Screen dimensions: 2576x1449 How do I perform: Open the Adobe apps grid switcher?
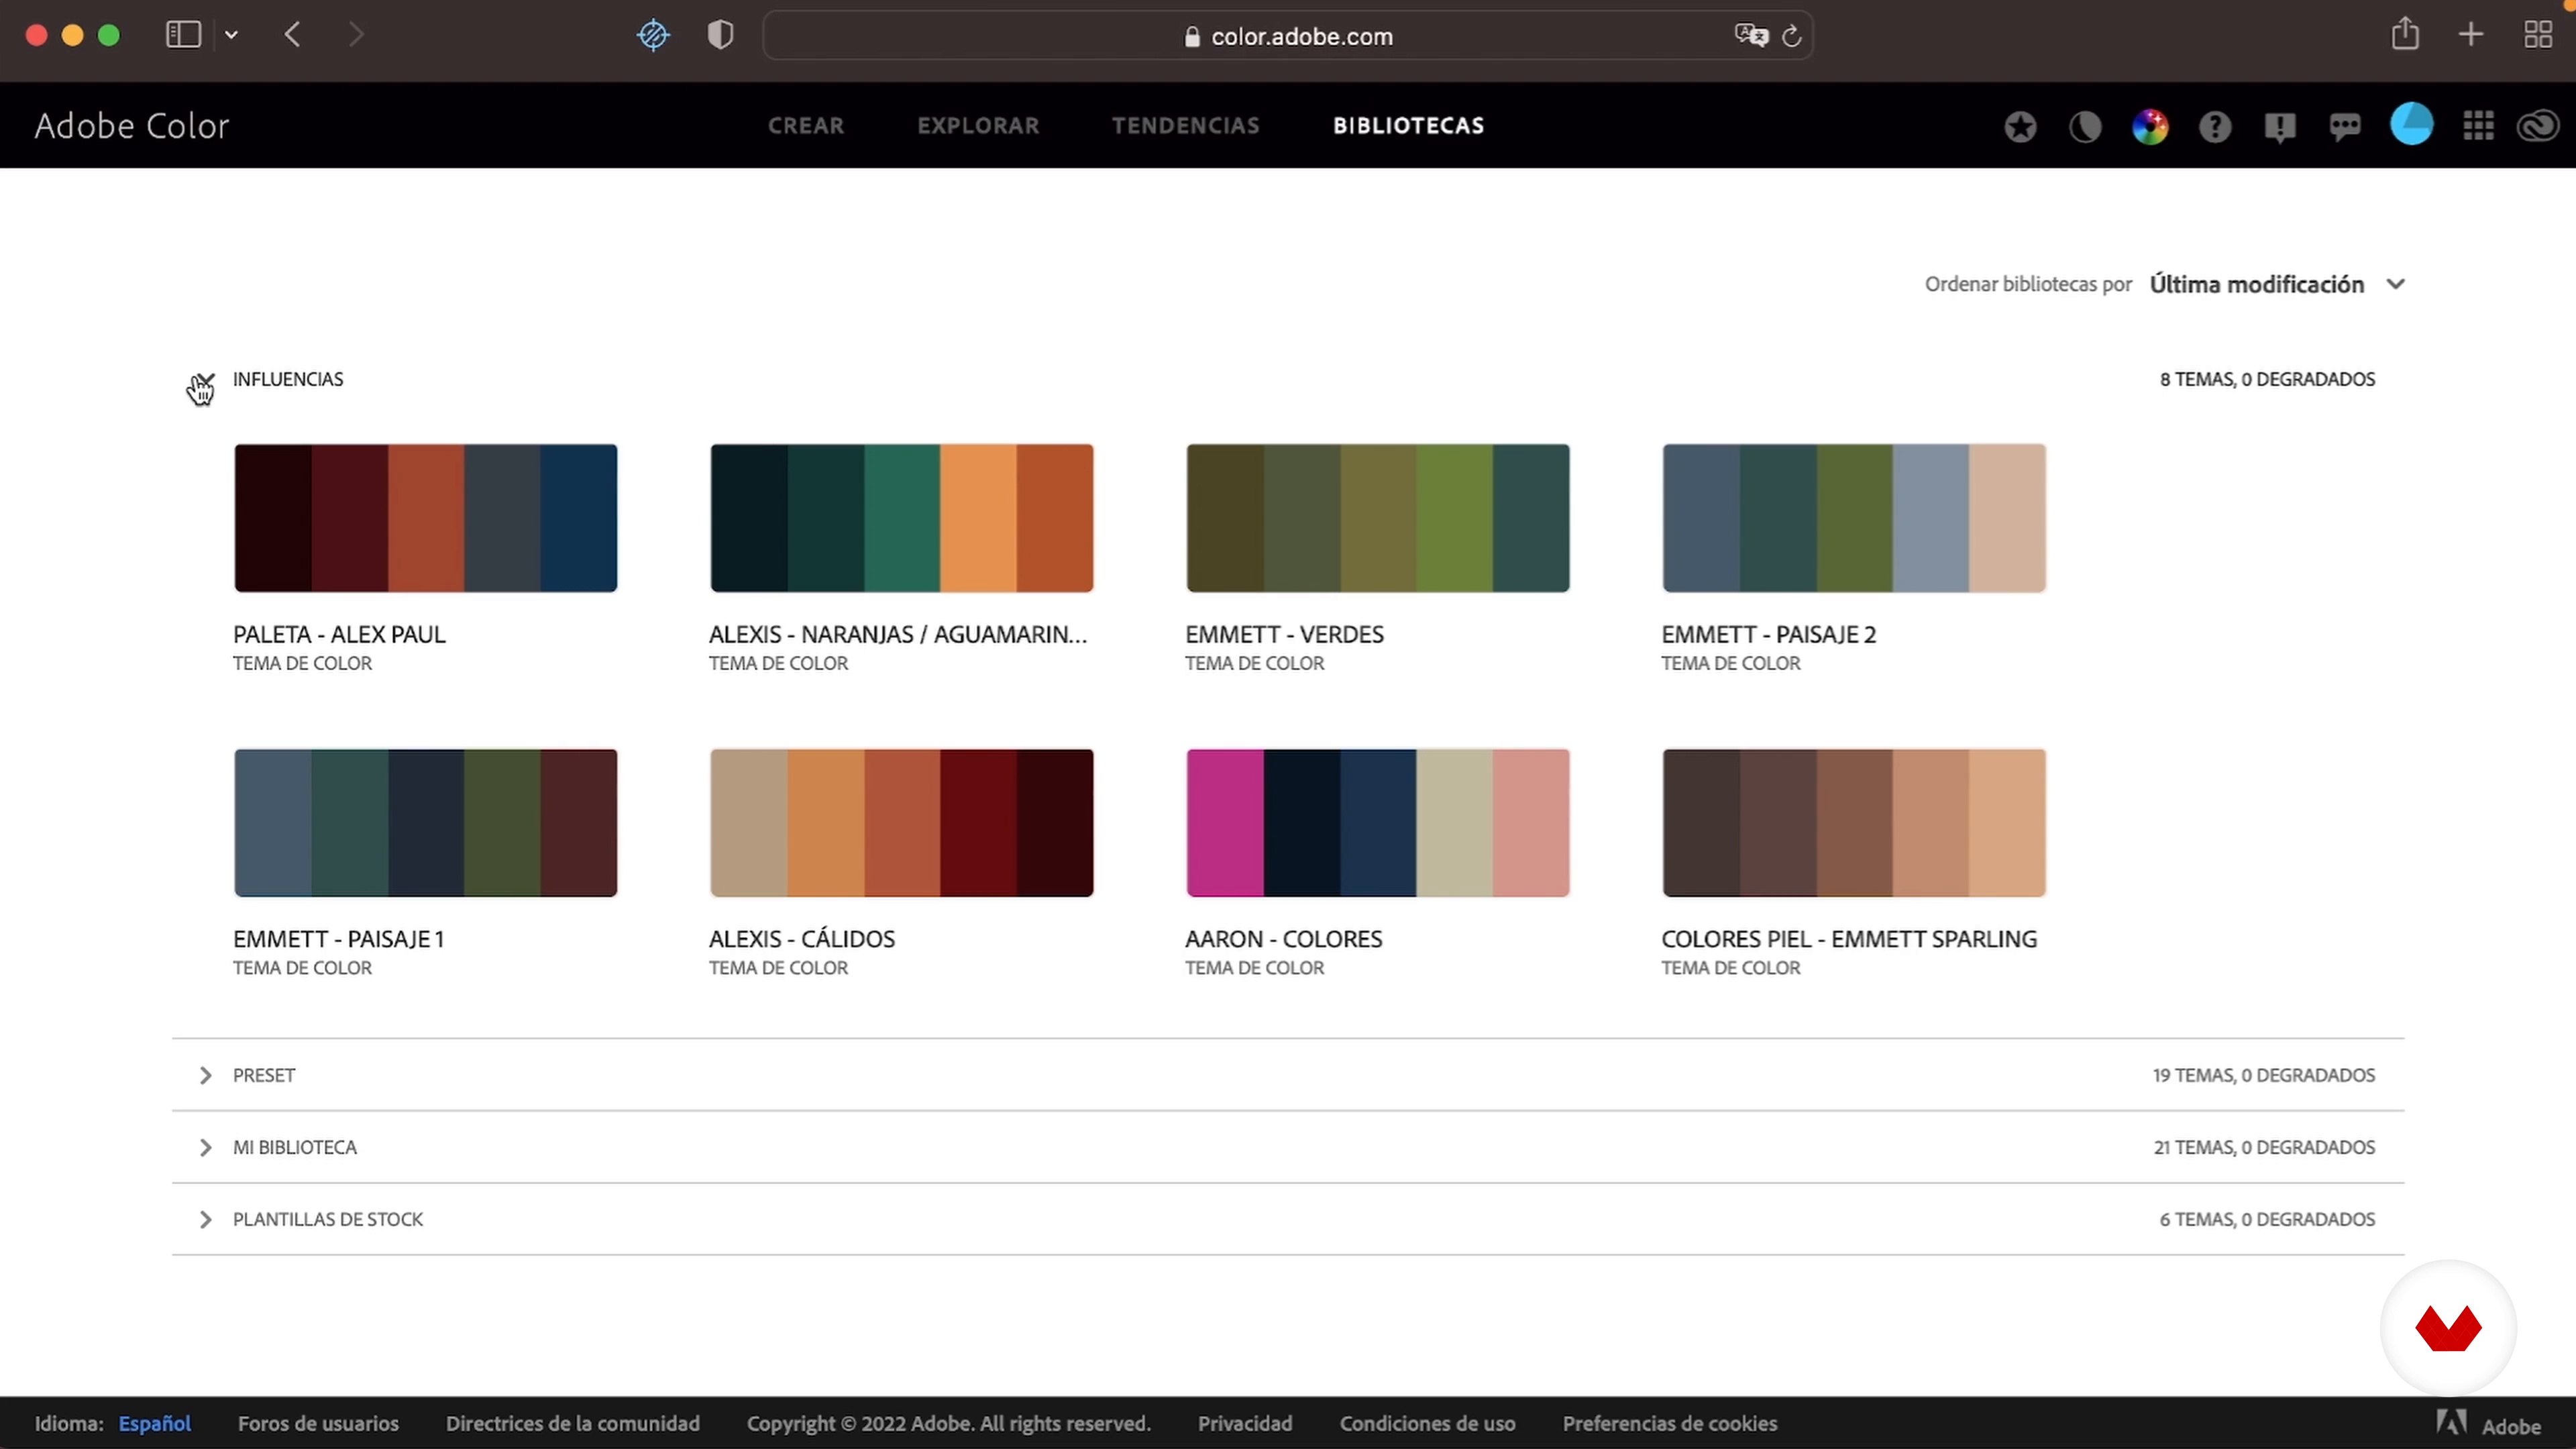click(x=2478, y=126)
